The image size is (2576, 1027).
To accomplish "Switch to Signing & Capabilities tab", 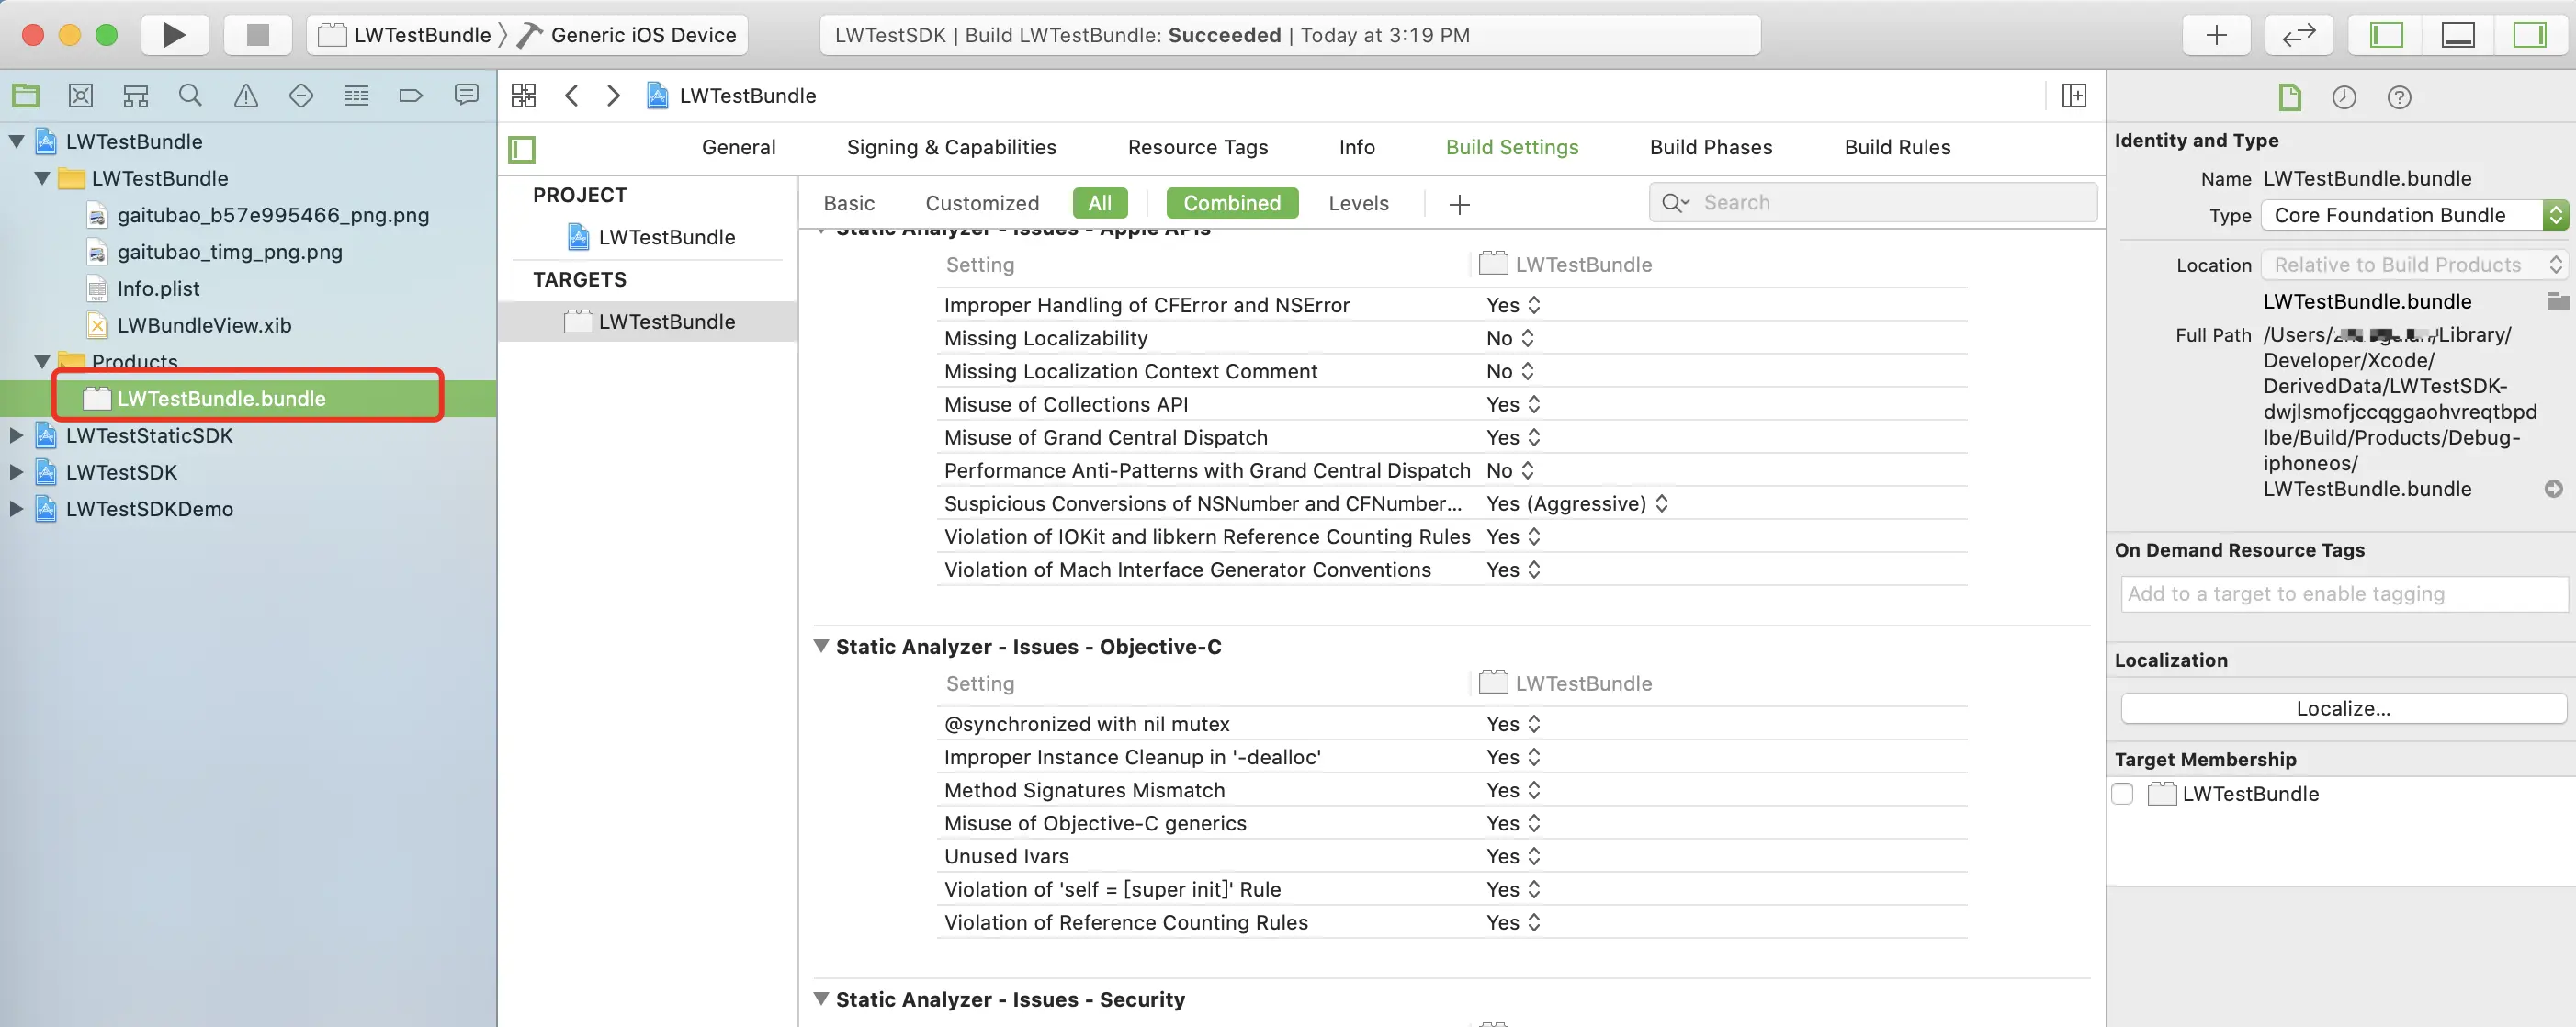I will tap(950, 147).
